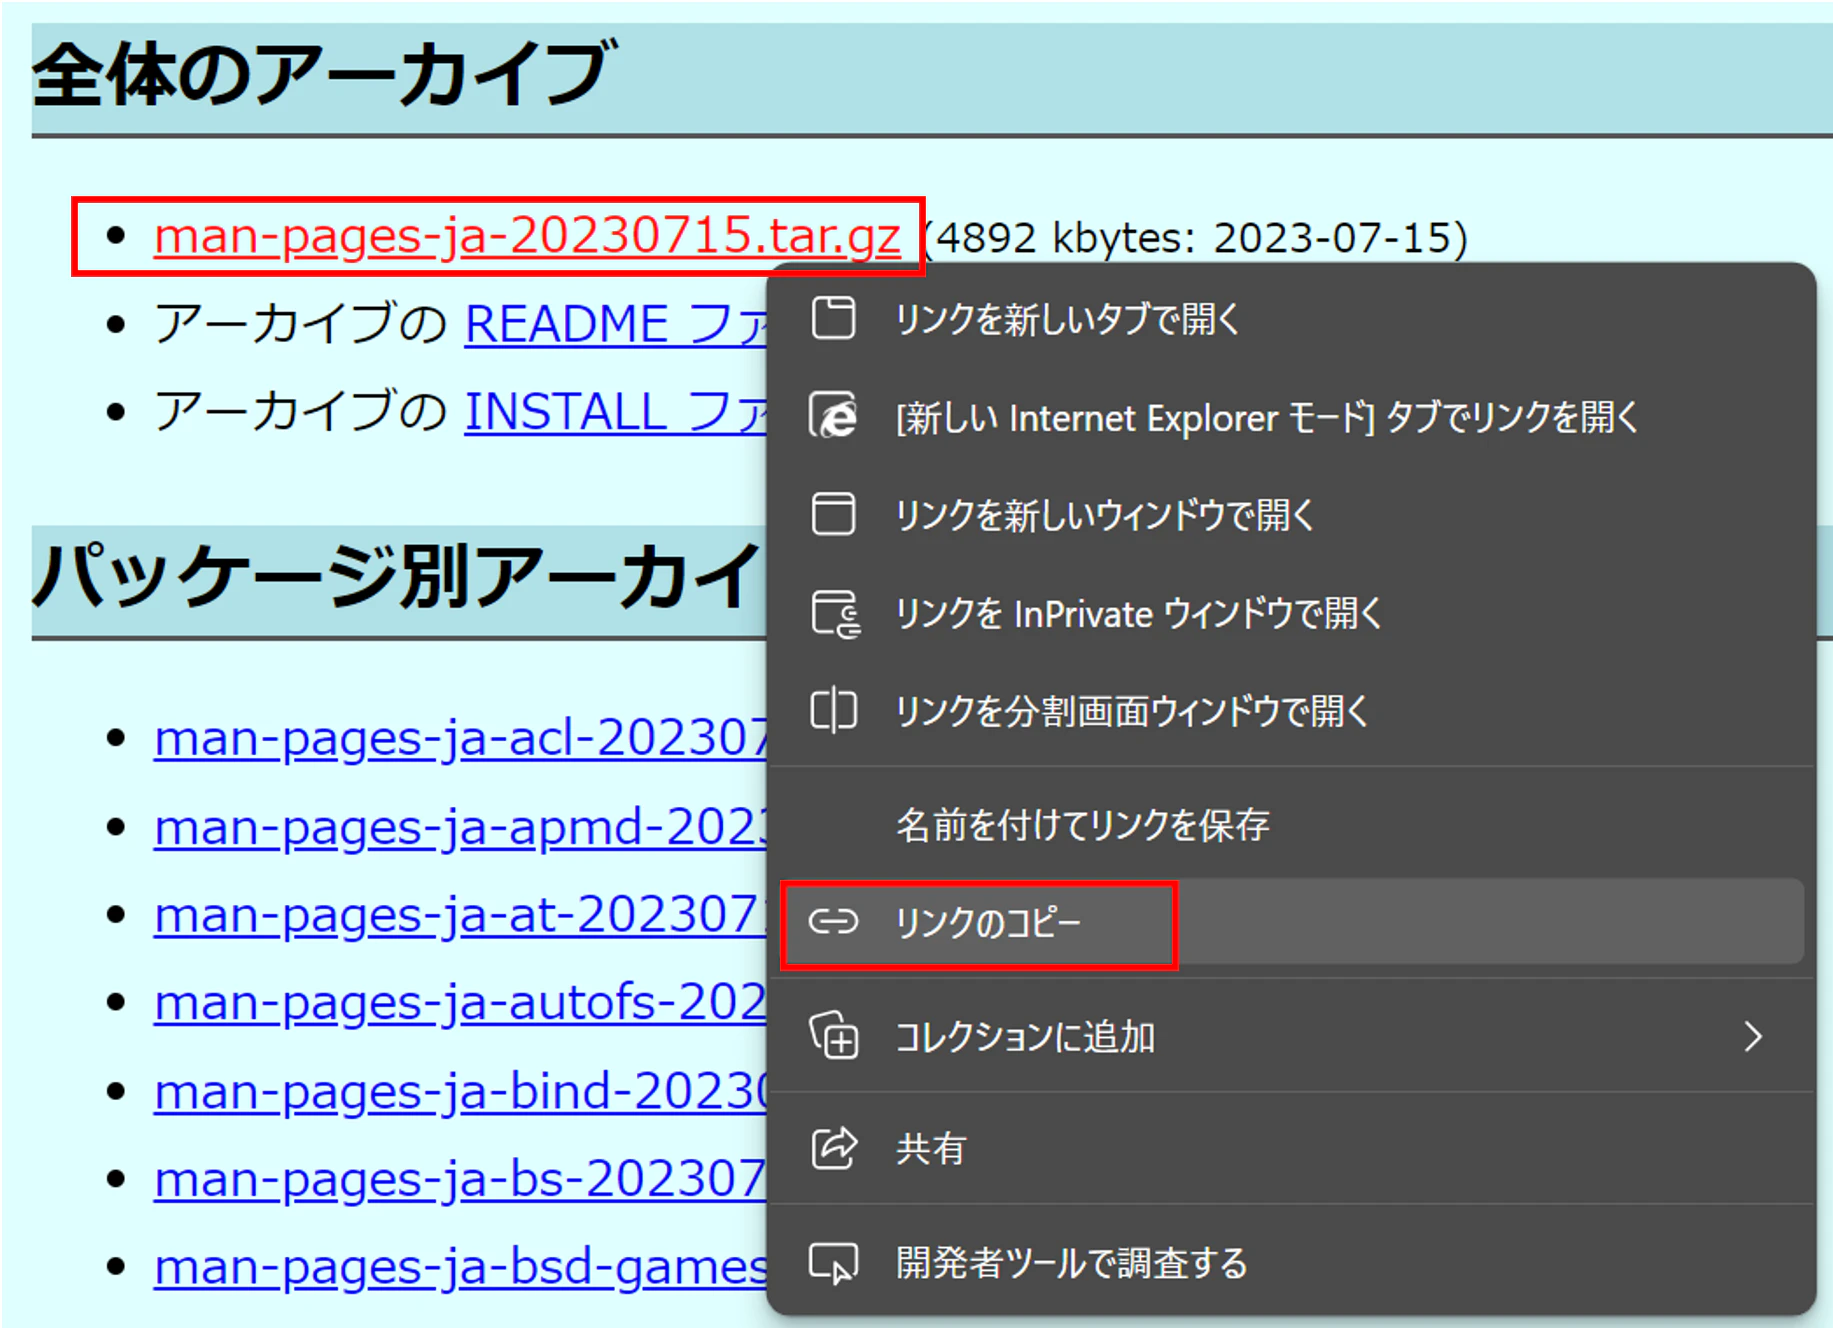Click the Internet Explorer mode icon
This screenshot has width=1833, height=1328.
(833, 416)
